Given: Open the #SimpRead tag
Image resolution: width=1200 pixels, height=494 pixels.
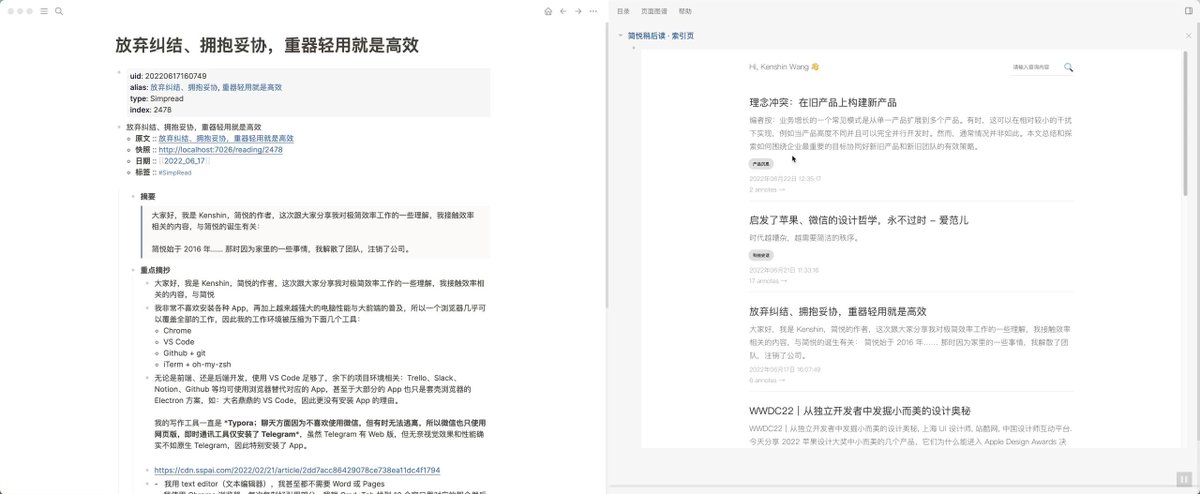Looking at the screenshot, I should 175,172.
